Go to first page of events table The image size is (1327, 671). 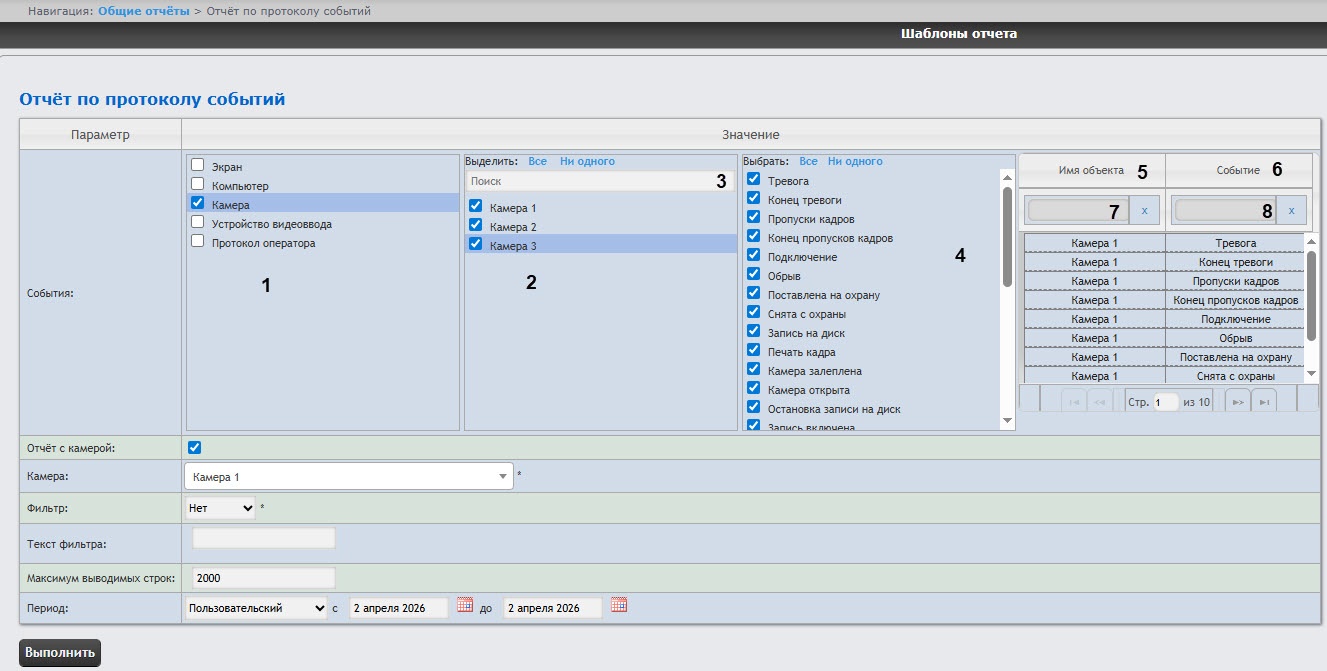[x=1074, y=402]
